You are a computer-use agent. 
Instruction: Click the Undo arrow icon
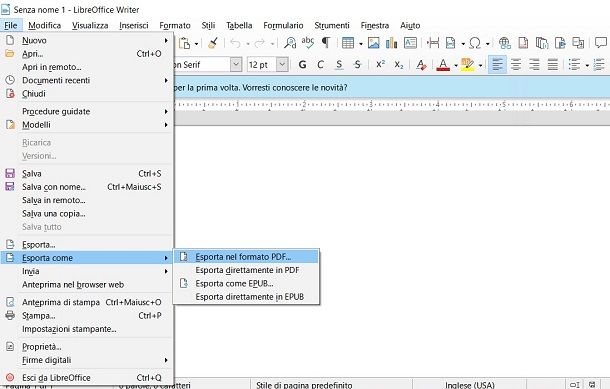click(235, 43)
